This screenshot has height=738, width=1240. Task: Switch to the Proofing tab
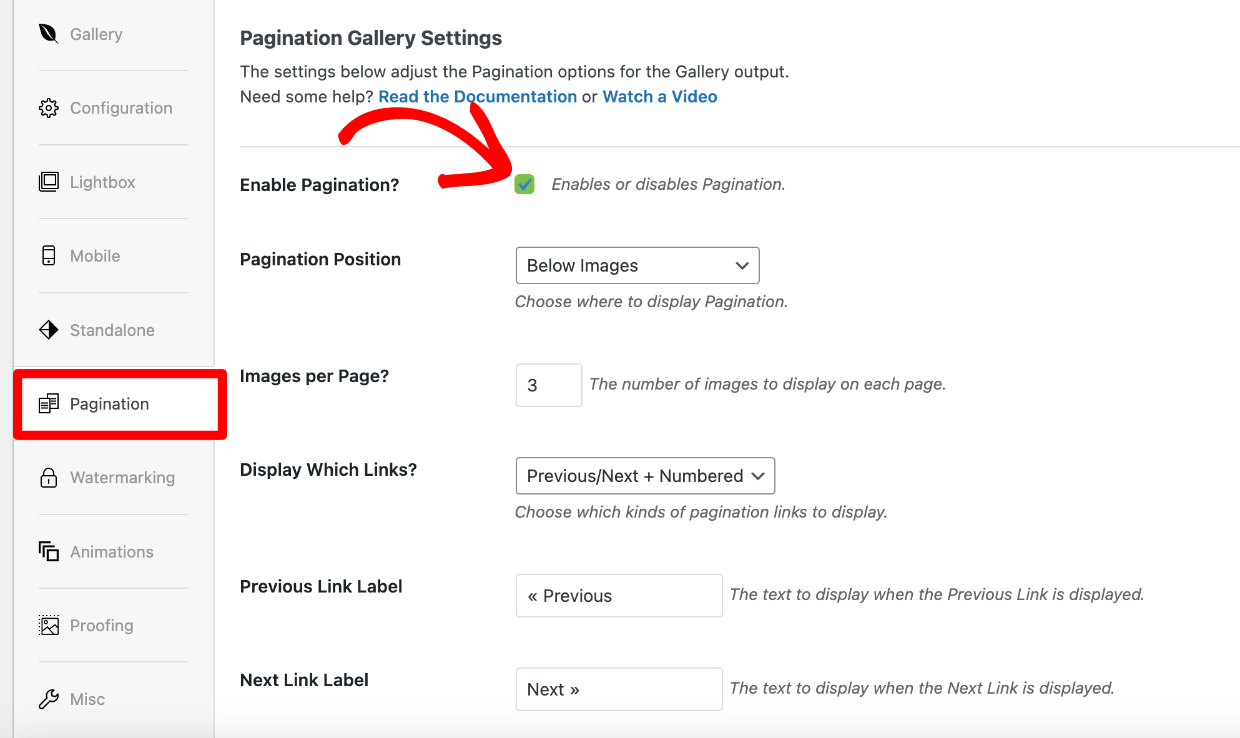100,625
